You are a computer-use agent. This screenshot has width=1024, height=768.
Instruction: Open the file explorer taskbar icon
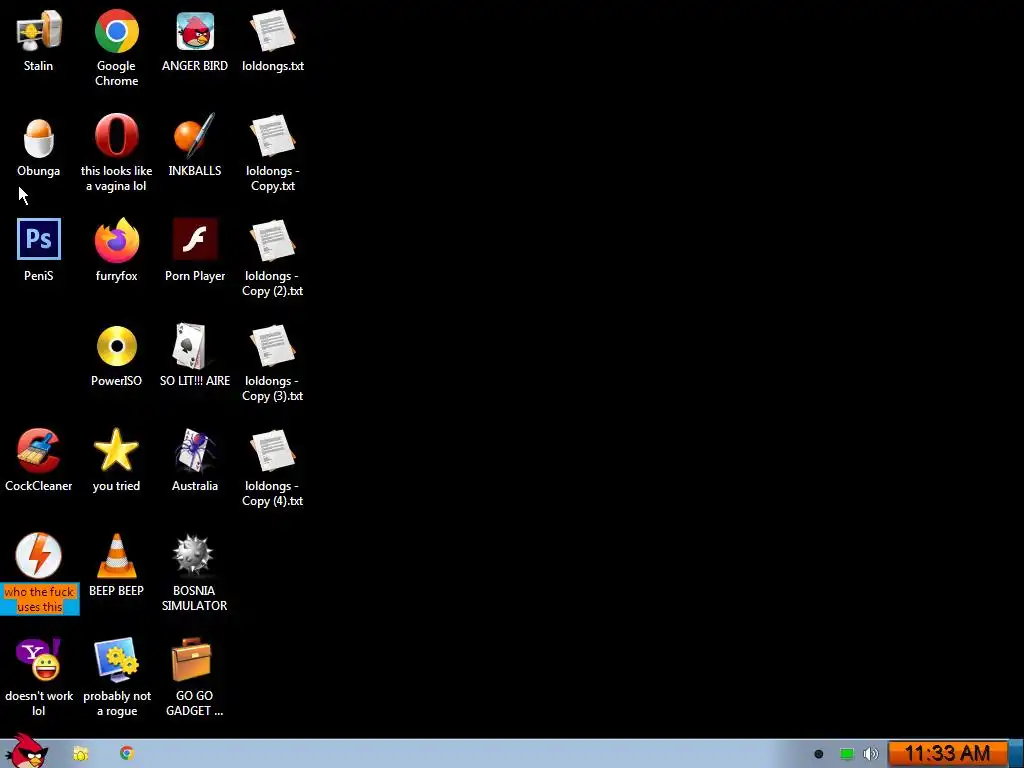click(80, 754)
